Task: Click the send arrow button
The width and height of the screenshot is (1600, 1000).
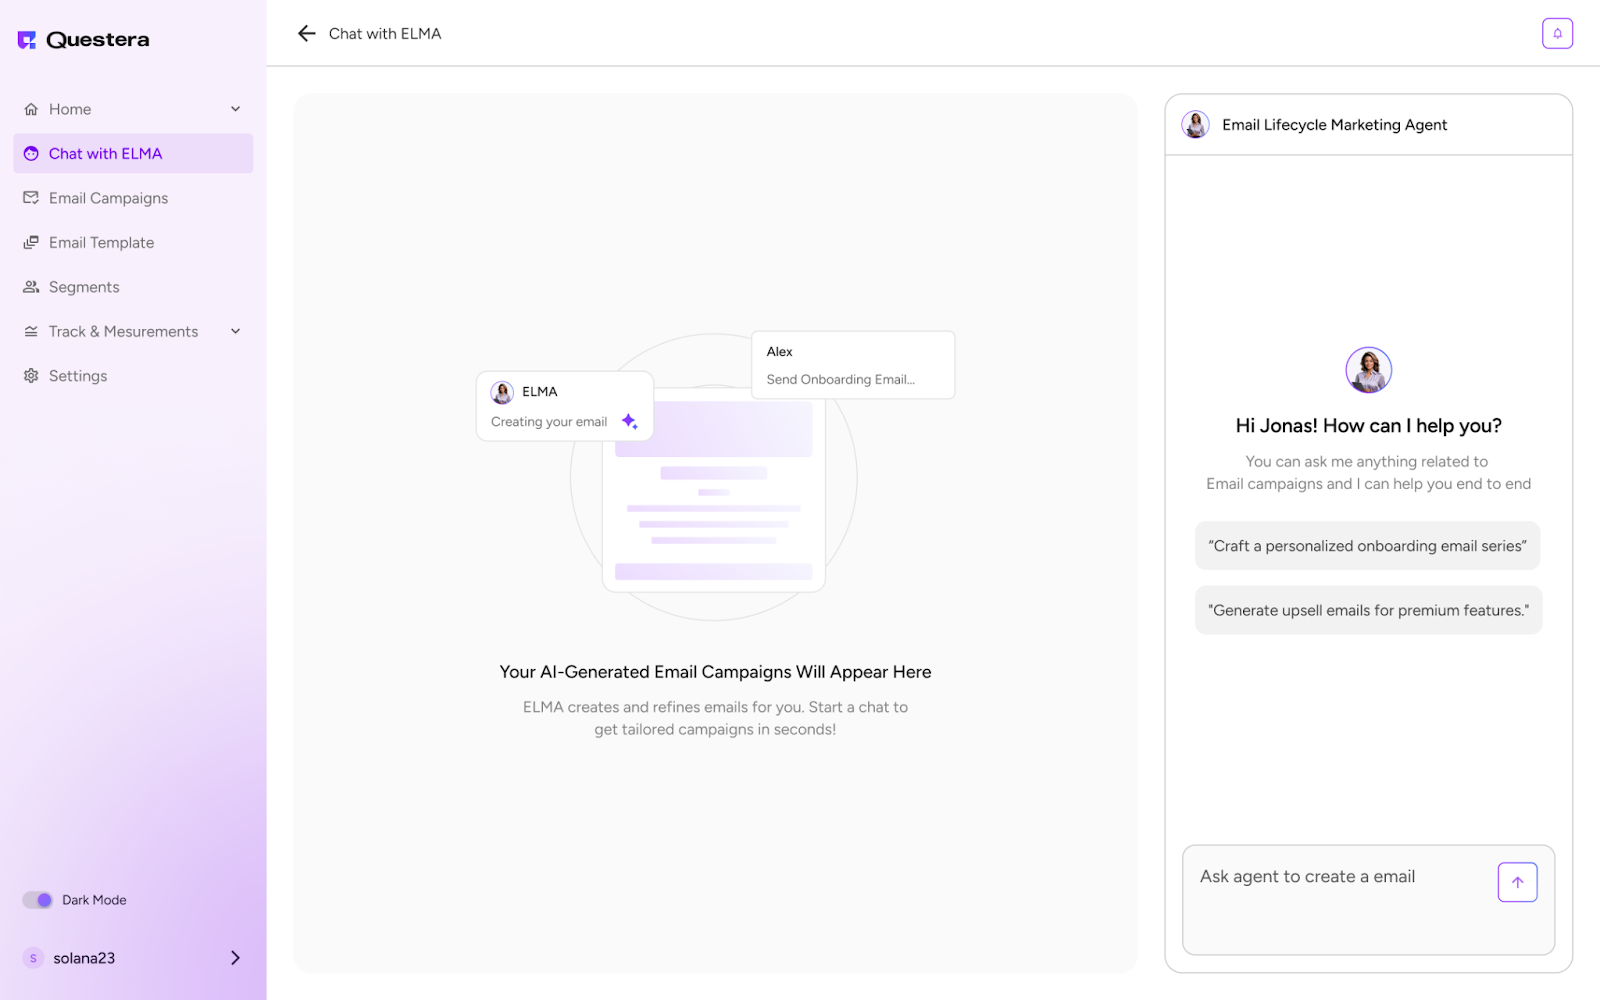Action: tap(1517, 882)
